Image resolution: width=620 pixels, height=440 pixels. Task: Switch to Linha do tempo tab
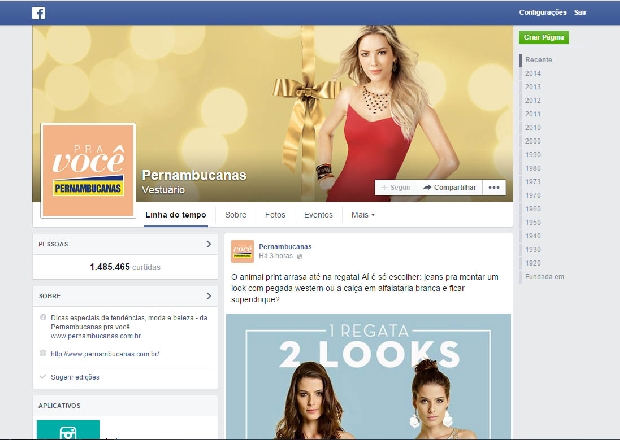point(176,215)
